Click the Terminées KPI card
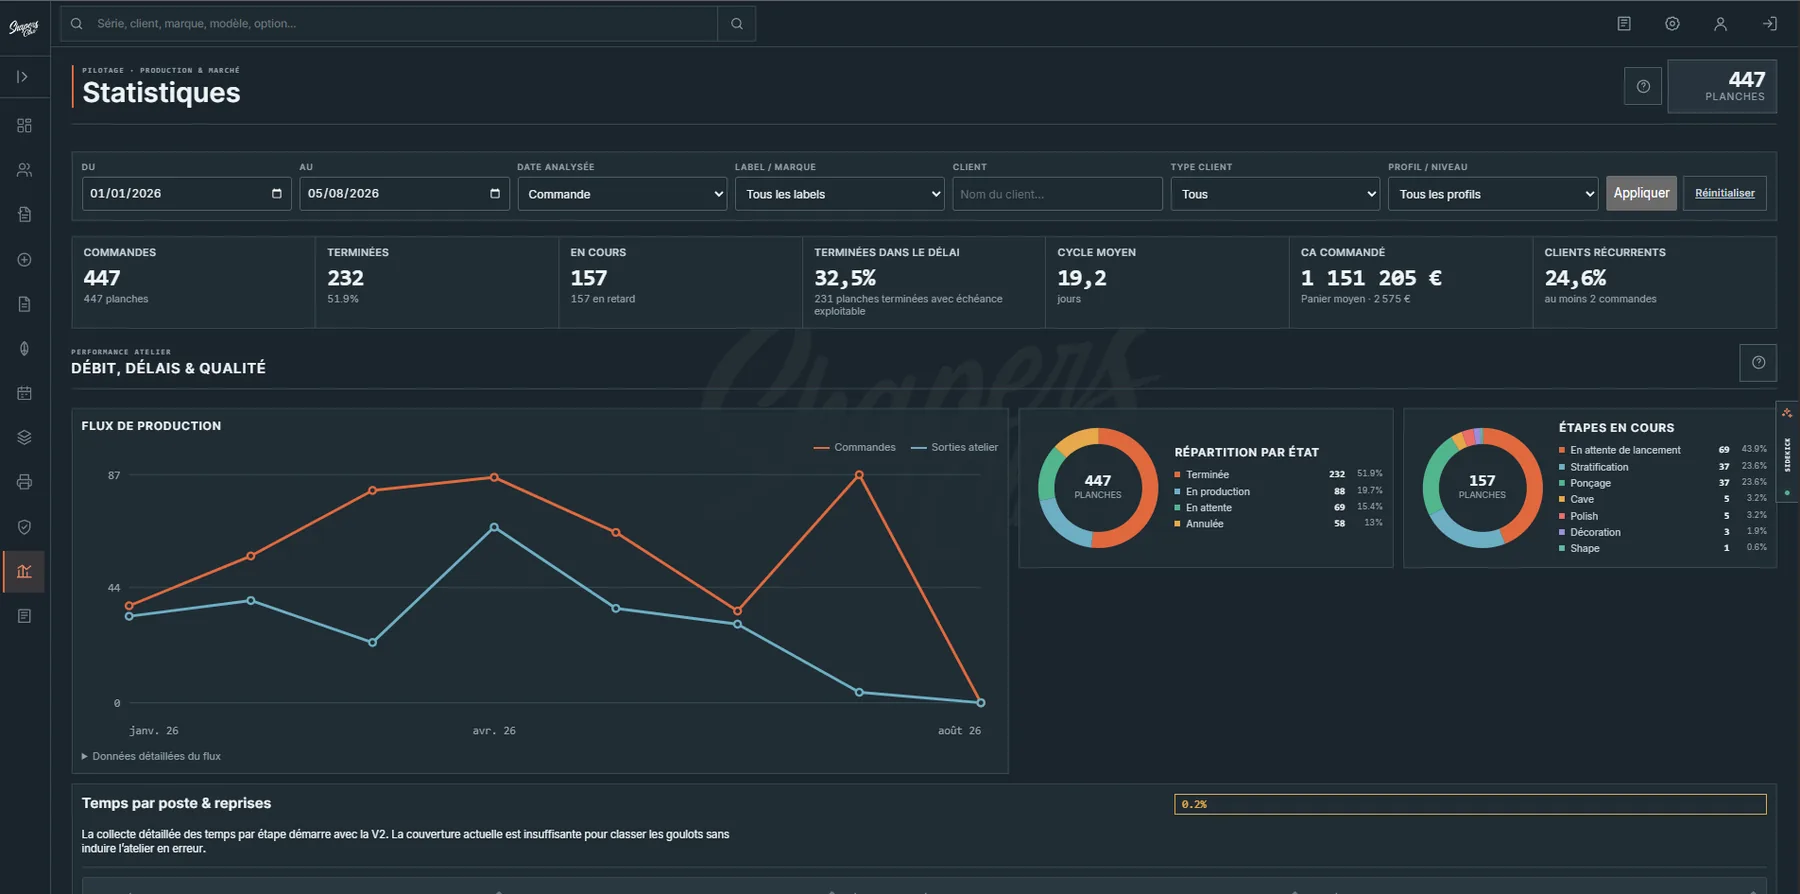 437,282
